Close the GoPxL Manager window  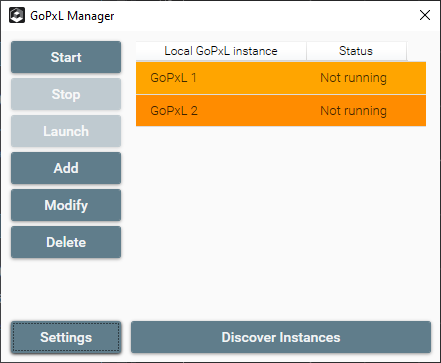coord(425,15)
